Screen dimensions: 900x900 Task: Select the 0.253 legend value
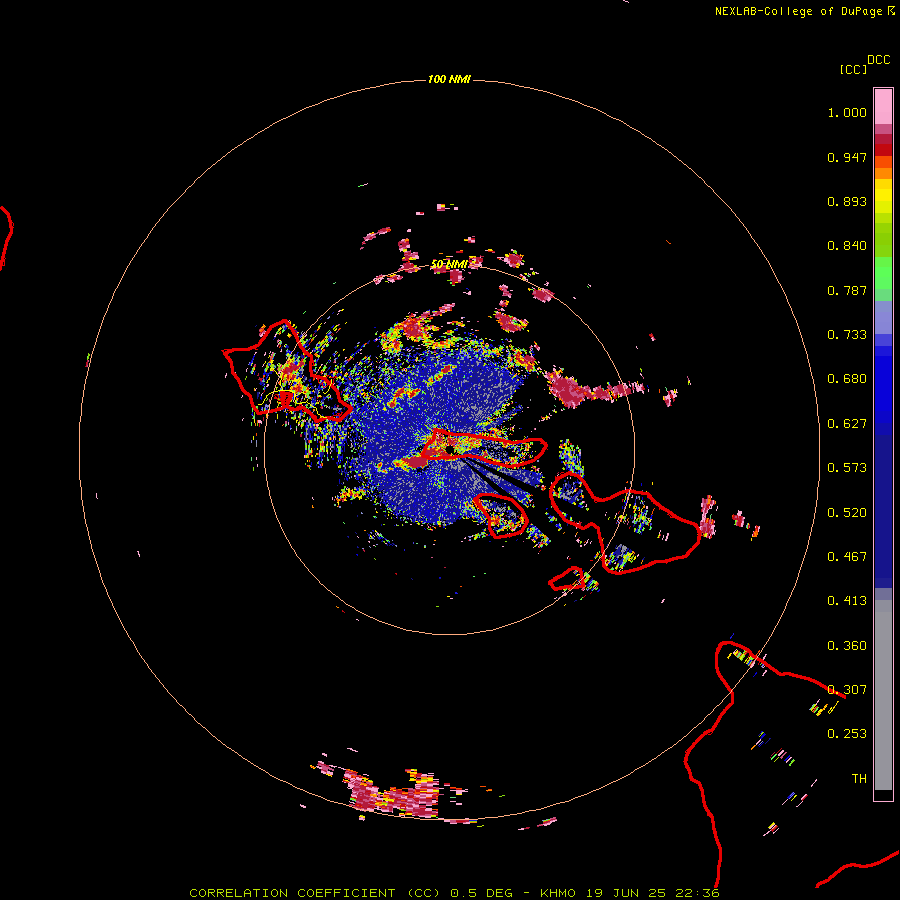pos(847,734)
